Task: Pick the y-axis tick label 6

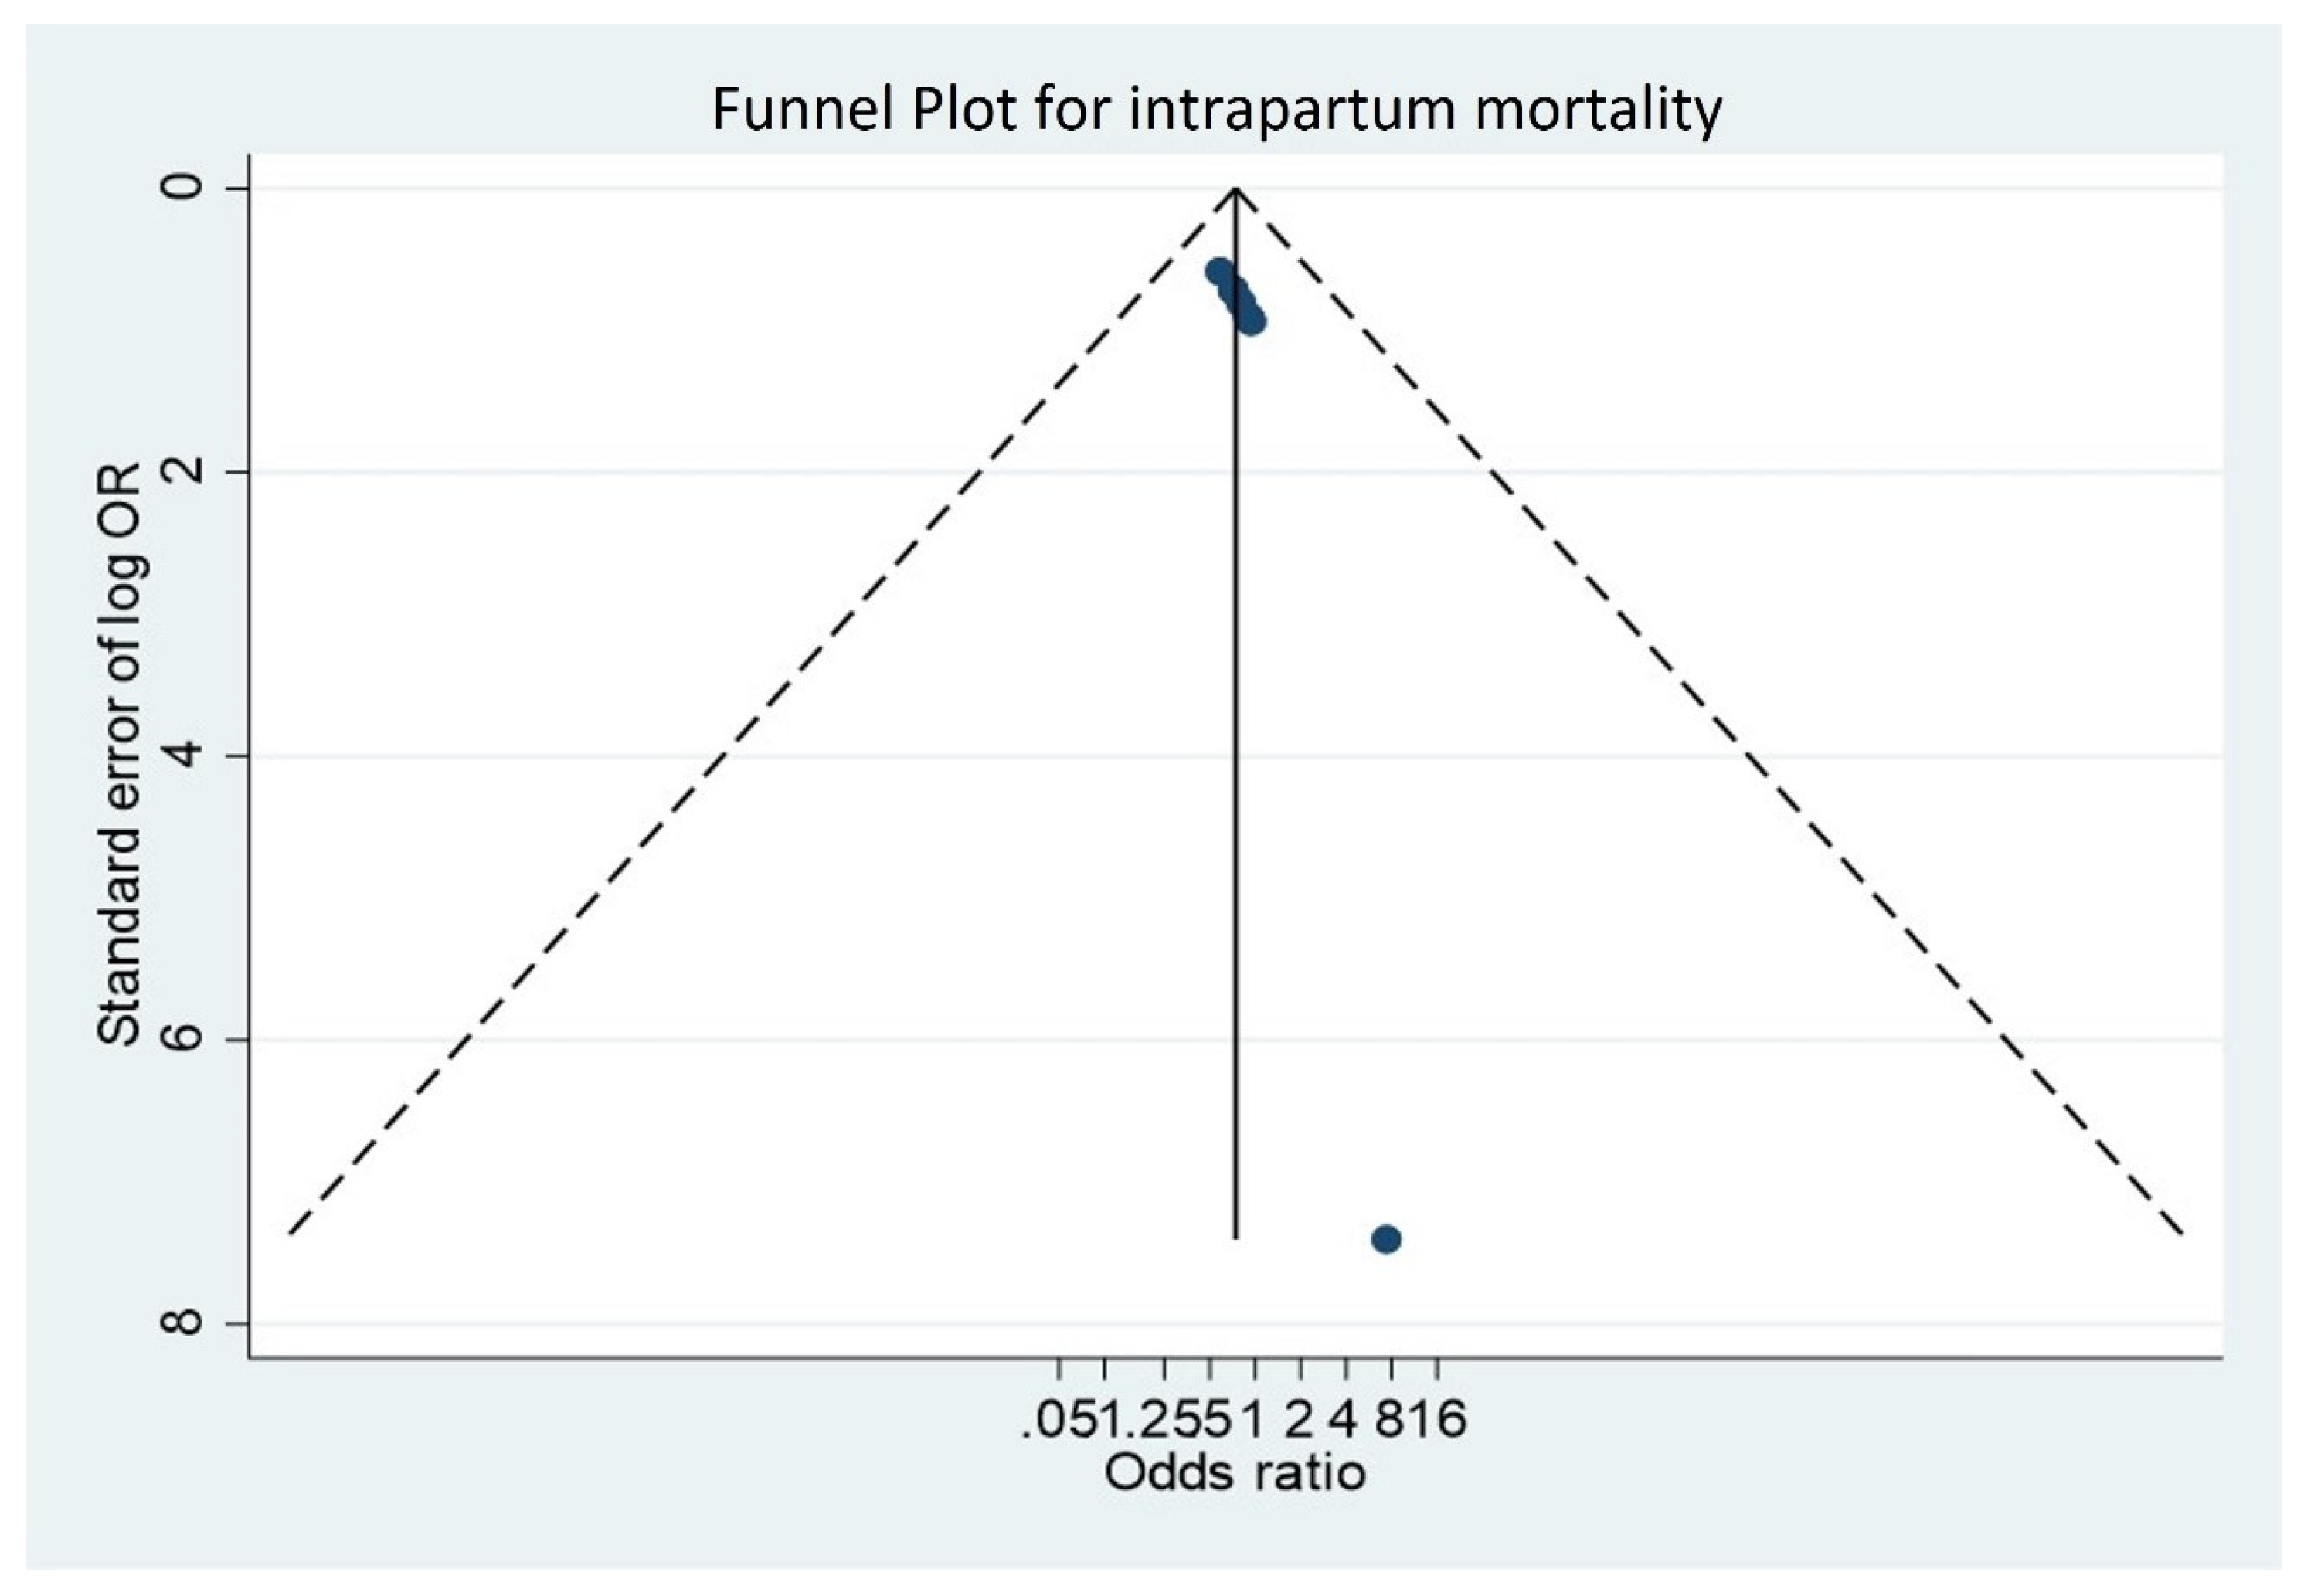Action: (183, 1040)
